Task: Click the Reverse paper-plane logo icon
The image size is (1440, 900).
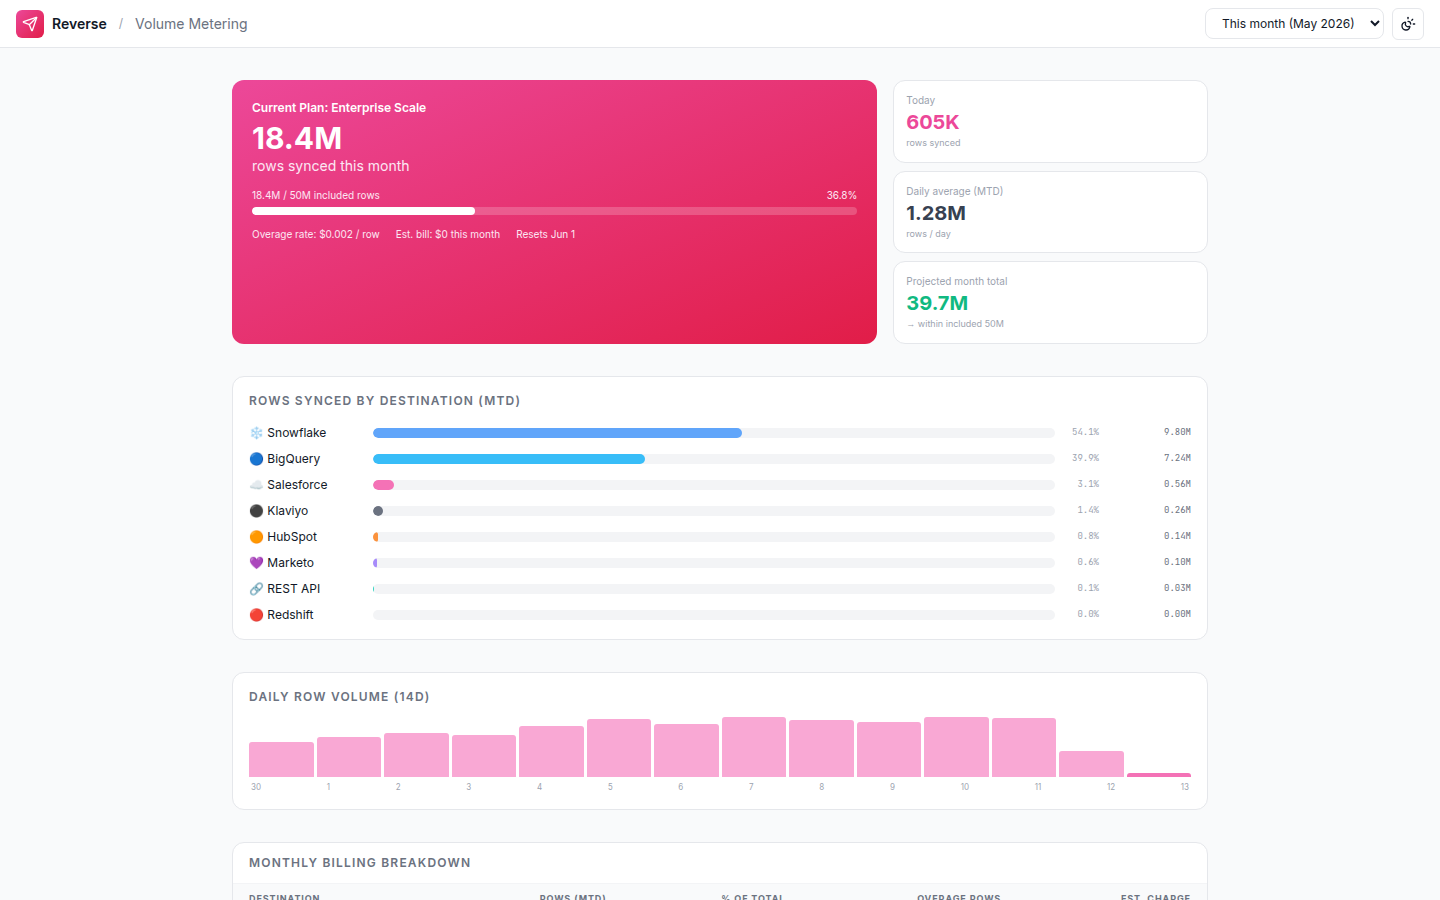Action: point(30,24)
